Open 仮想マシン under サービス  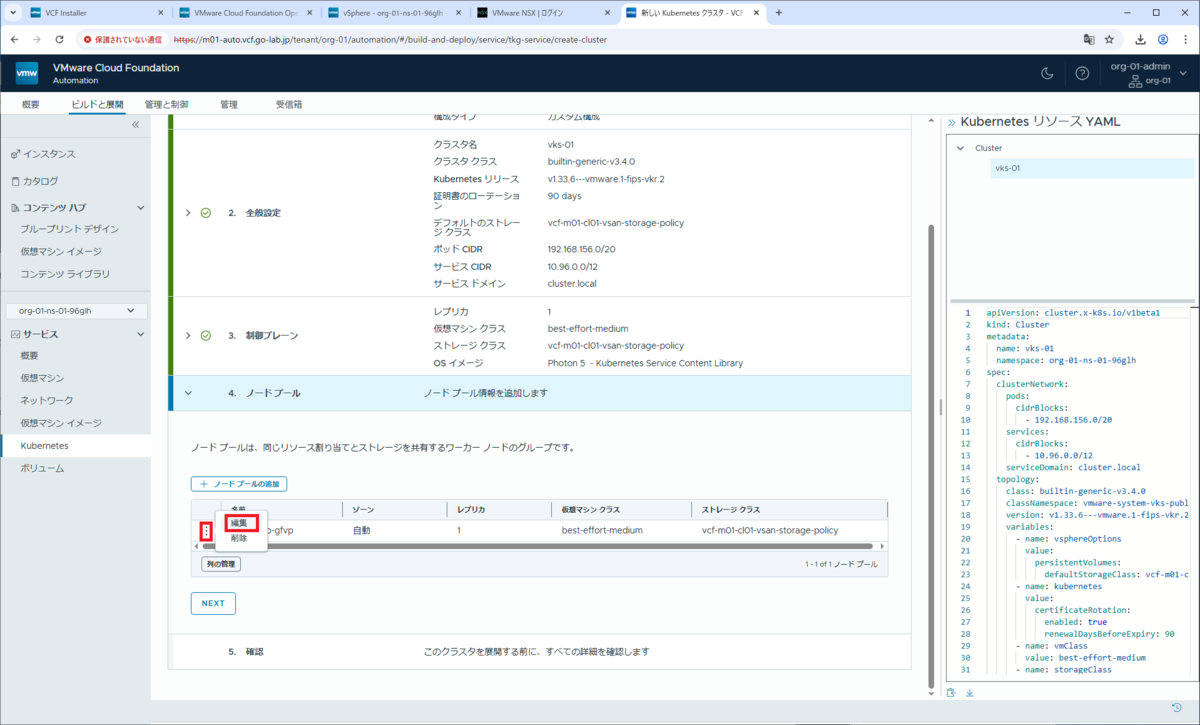[x=42, y=378]
